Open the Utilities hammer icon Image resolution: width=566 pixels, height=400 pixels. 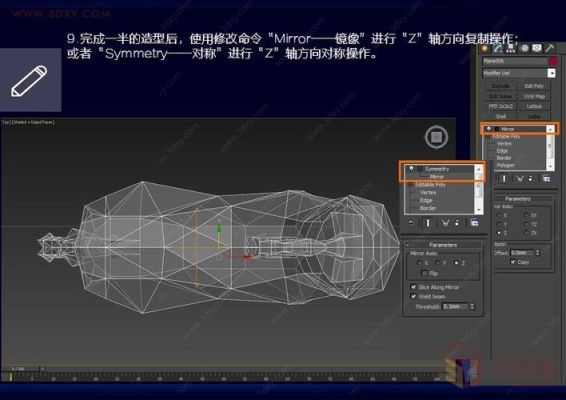click(x=550, y=48)
